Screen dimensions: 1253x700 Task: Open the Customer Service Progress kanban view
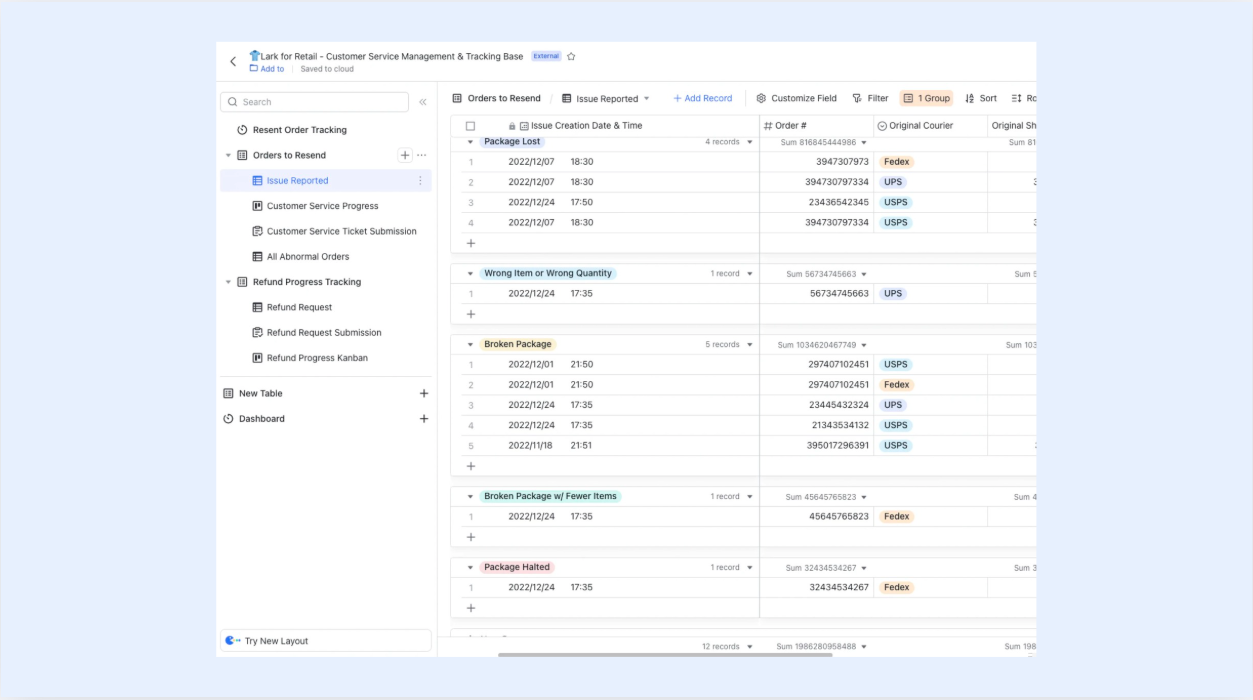click(x=323, y=206)
